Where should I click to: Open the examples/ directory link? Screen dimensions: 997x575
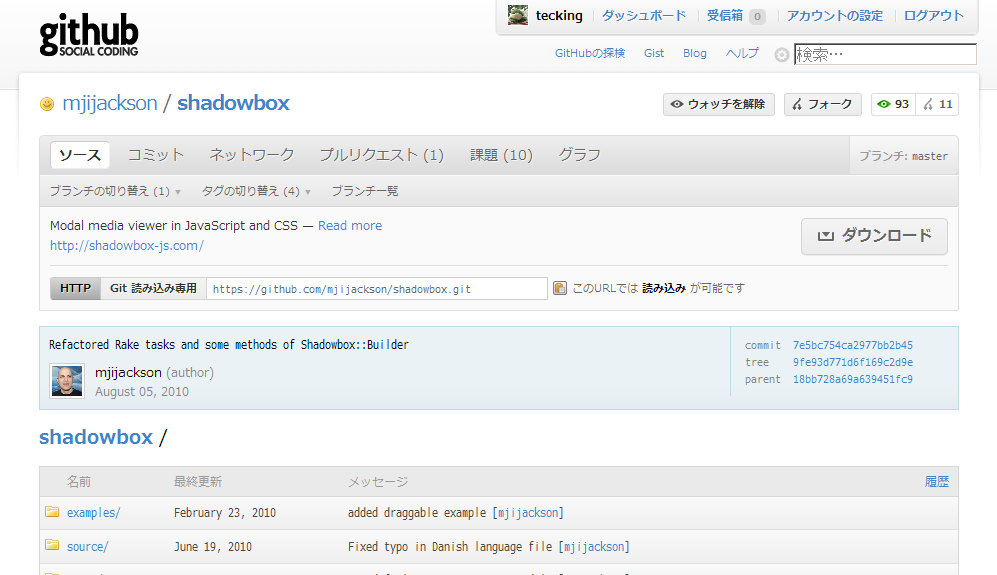click(x=93, y=513)
